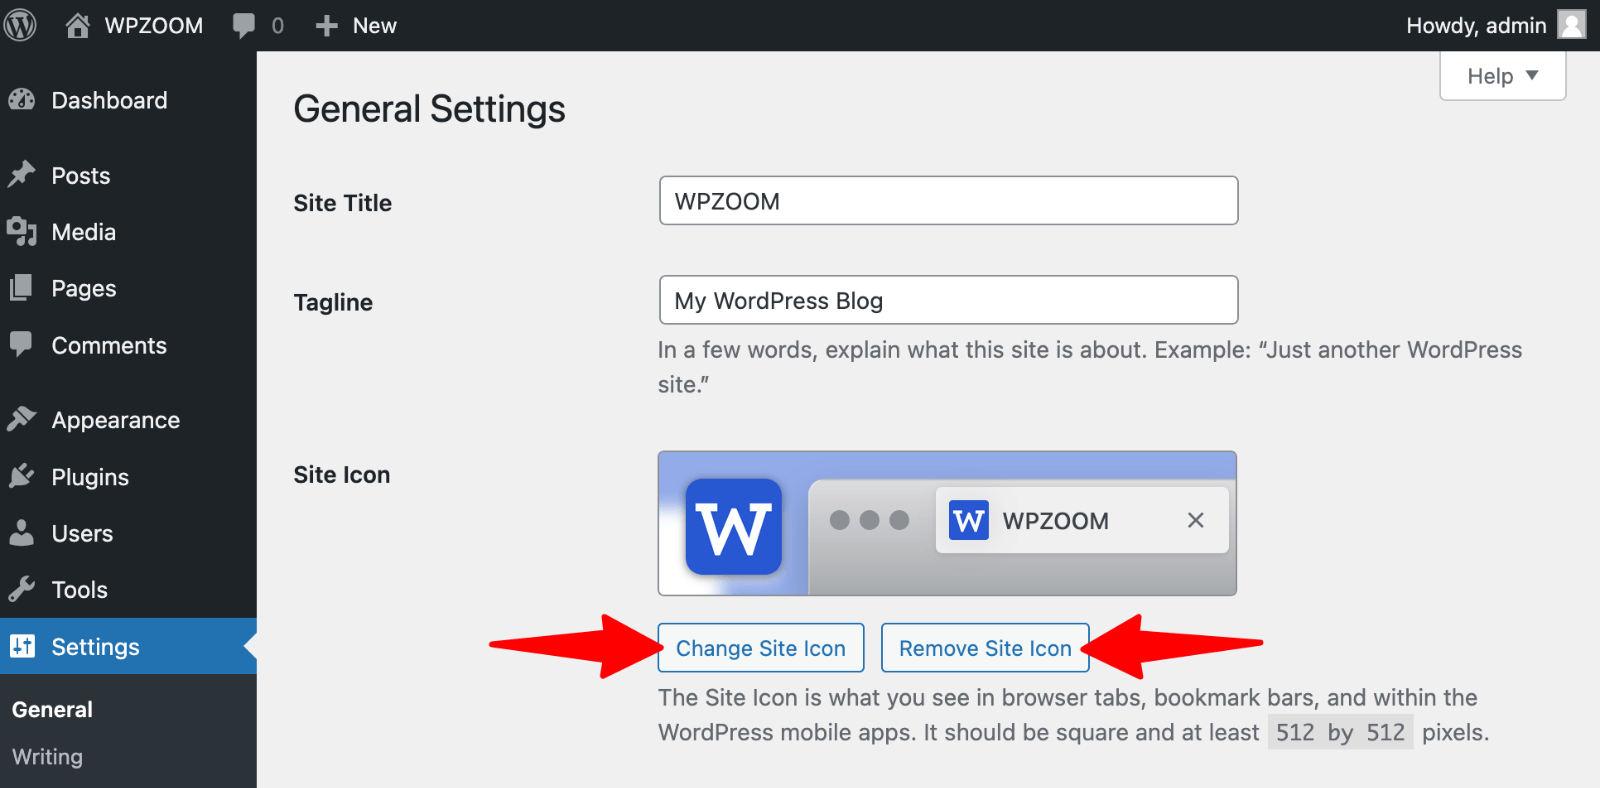The height and width of the screenshot is (788, 1600).
Task: Click the Remove Site Icon button
Action: (985, 648)
